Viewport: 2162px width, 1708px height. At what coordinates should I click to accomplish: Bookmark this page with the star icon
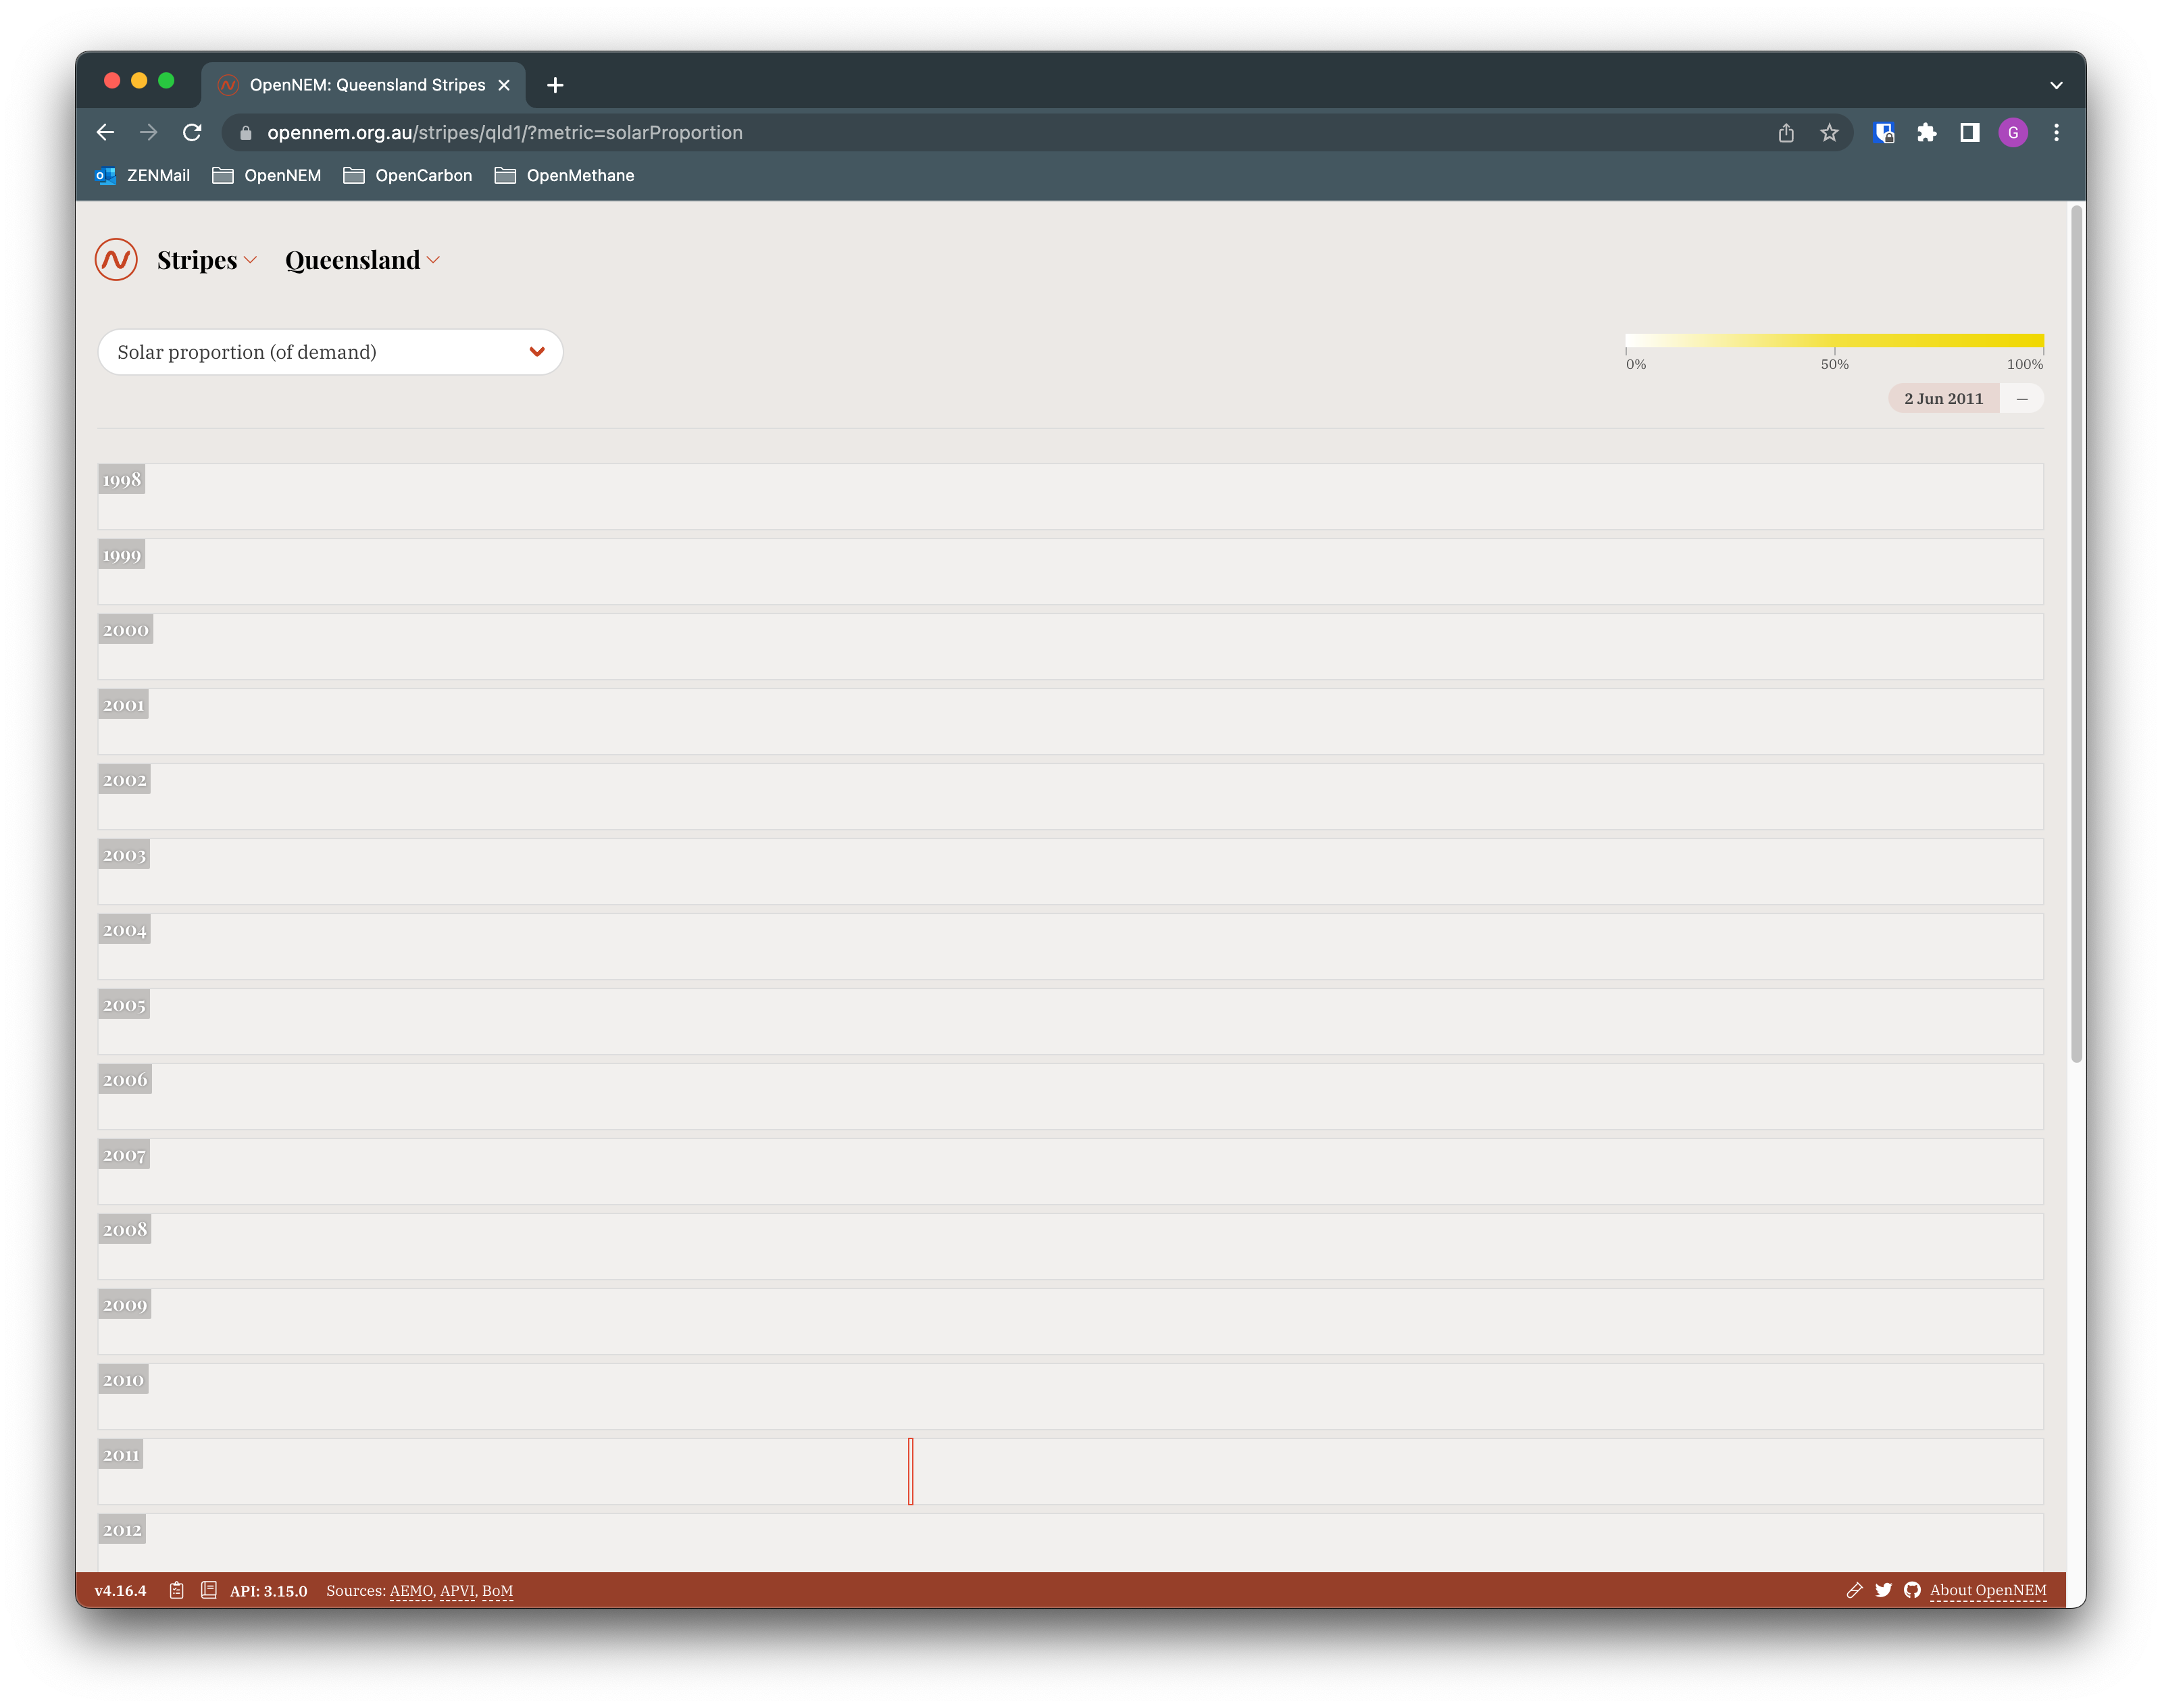pos(1829,133)
